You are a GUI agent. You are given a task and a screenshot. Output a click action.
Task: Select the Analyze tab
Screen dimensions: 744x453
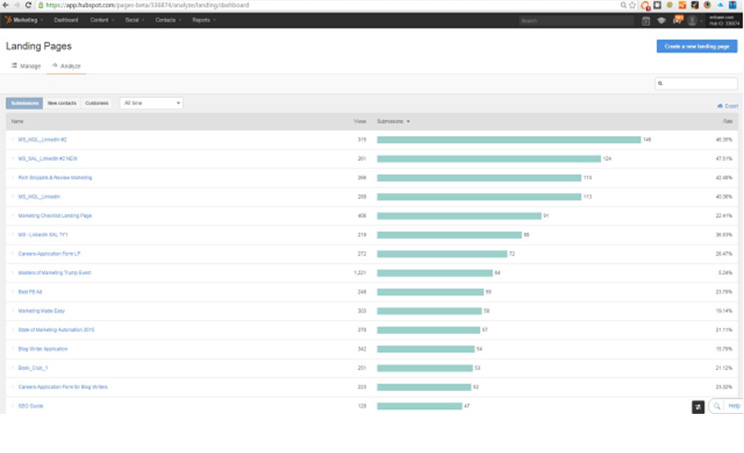[66, 66]
